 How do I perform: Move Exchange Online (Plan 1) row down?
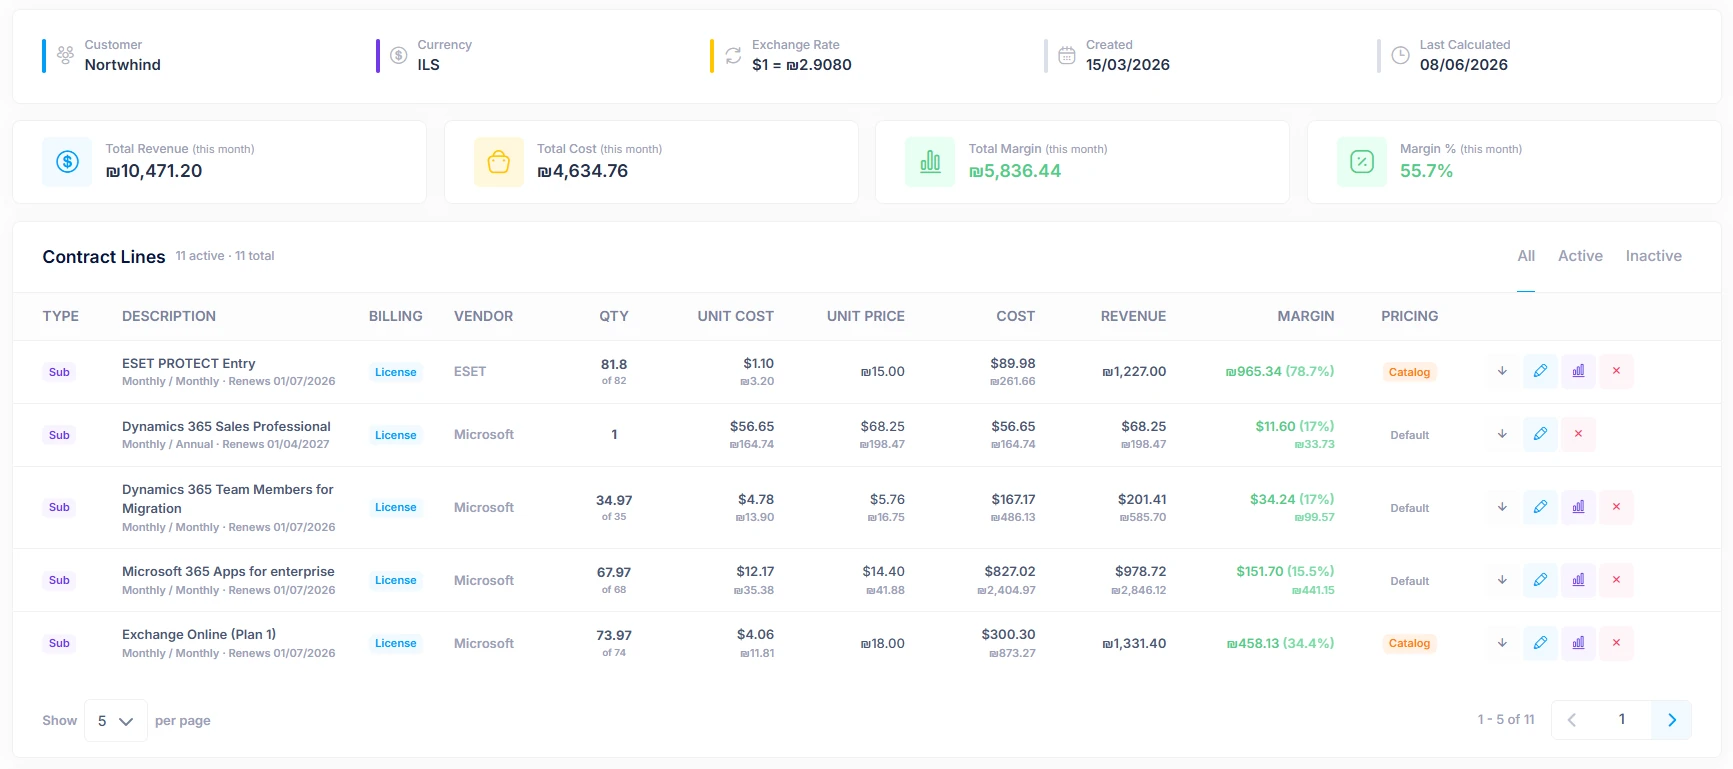click(x=1502, y=643)
